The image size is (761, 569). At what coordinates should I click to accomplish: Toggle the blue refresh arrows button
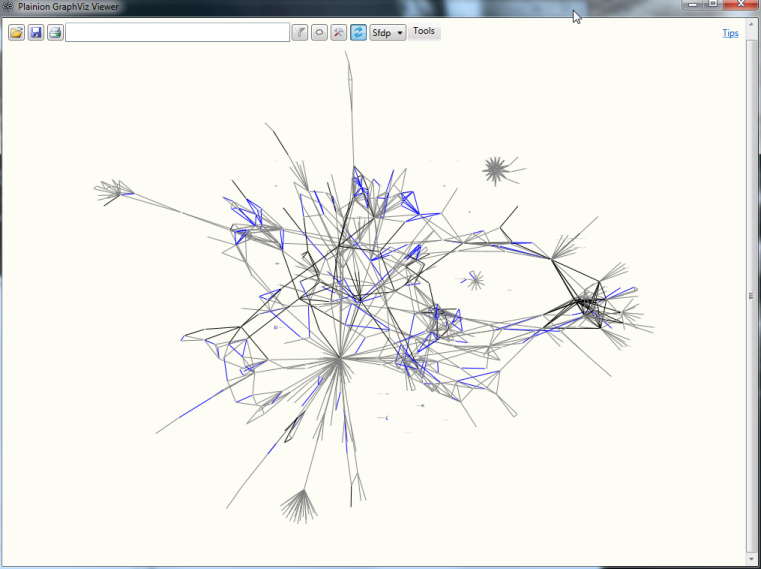point(358,33)
